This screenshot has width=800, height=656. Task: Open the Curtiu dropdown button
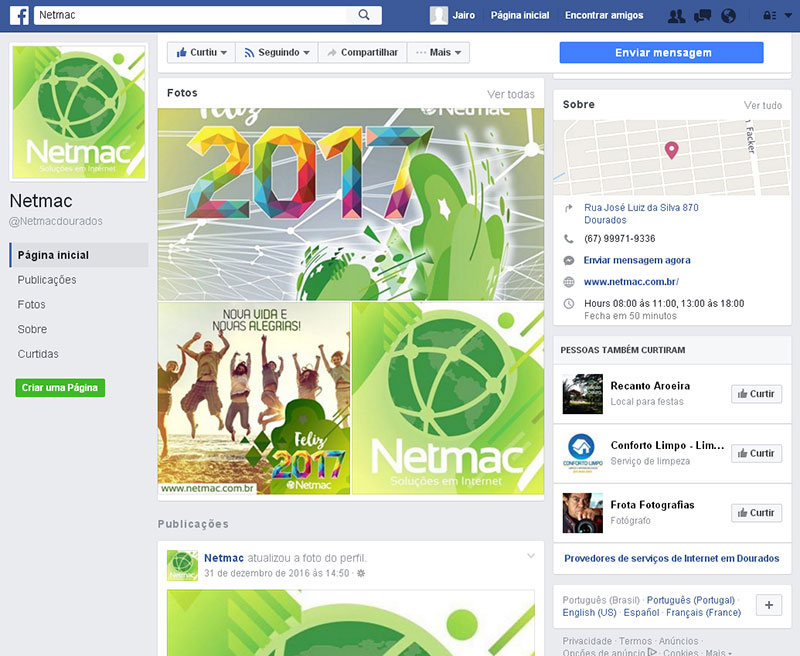click(x=201, y=53)
